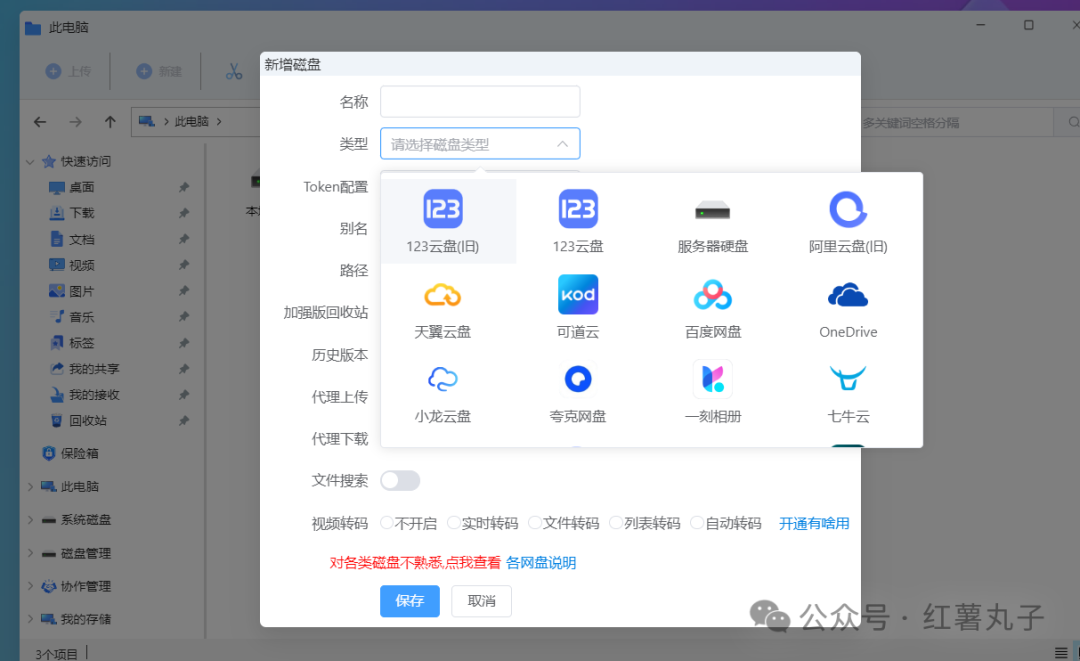Click 上传 upload toolbar button
This screenshot has width=1080, height=661.
point(68,72)
